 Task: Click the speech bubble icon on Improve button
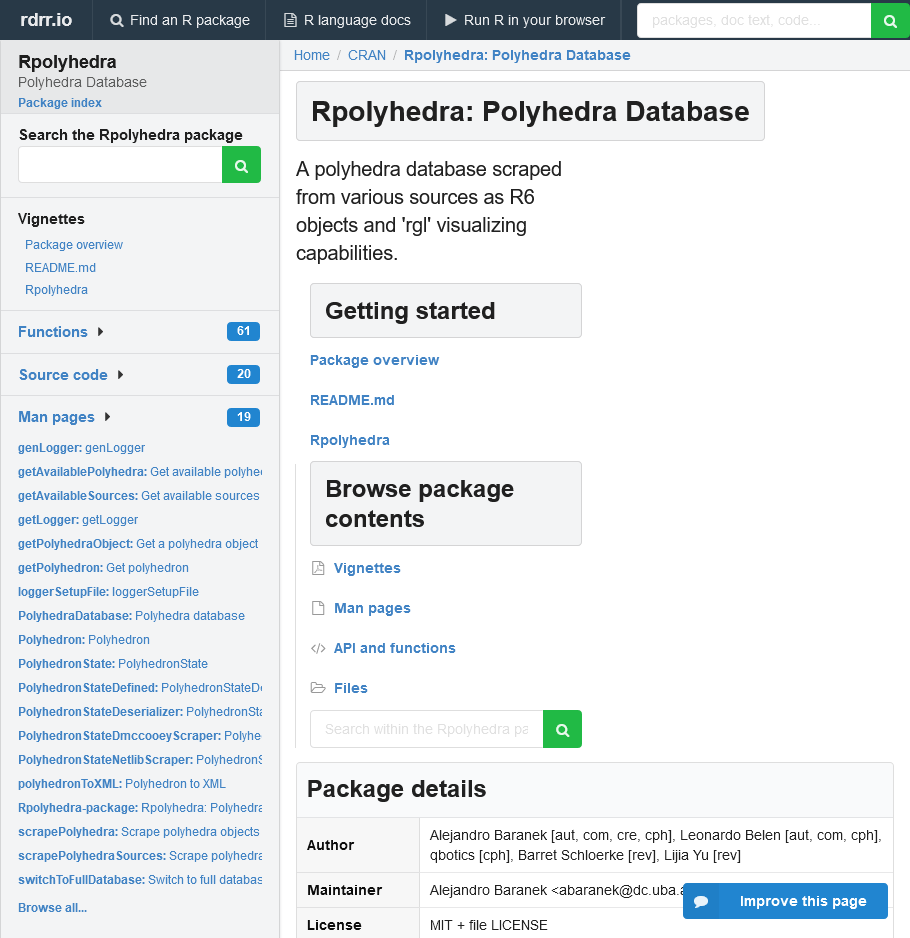pyautogui.click(x=701, y=901)
